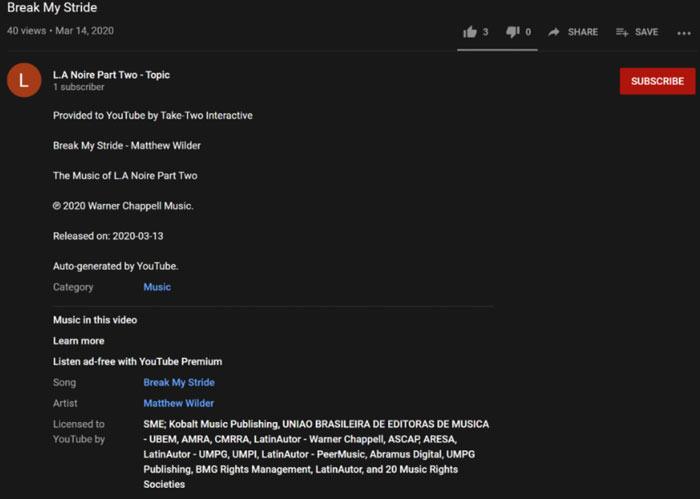Screen dimensions: 700x499
Task: Click the like/dislike ratio bar
Action: [x=499, y=49]
